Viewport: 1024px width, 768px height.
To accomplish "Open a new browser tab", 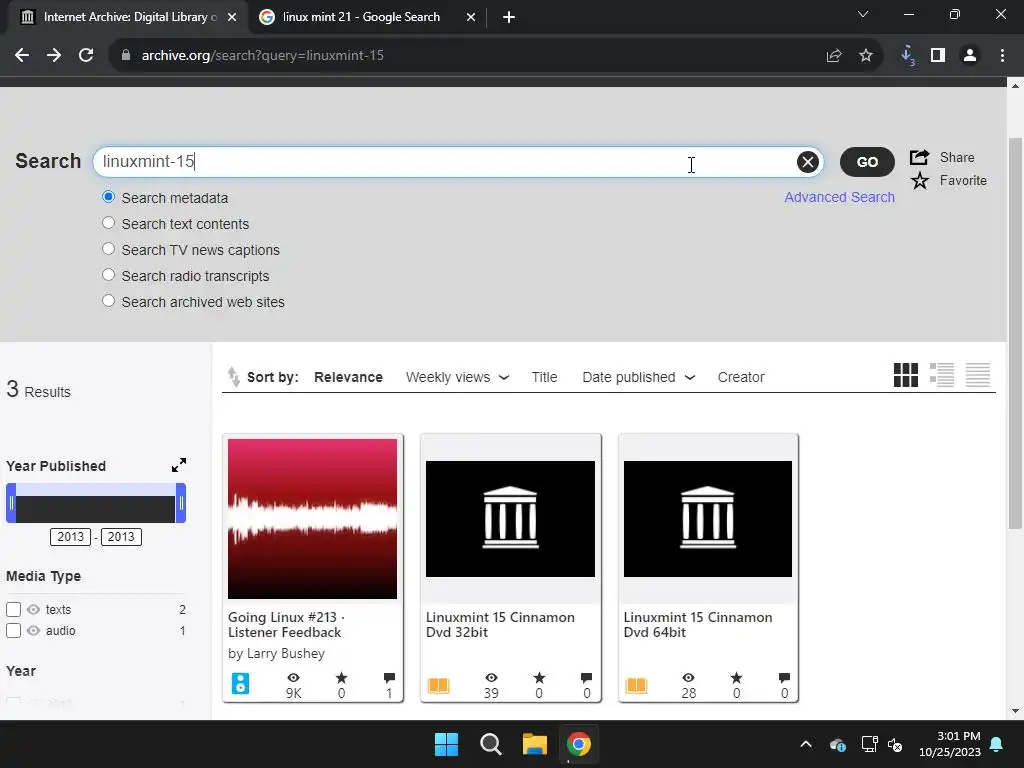I will click(509, 17).
